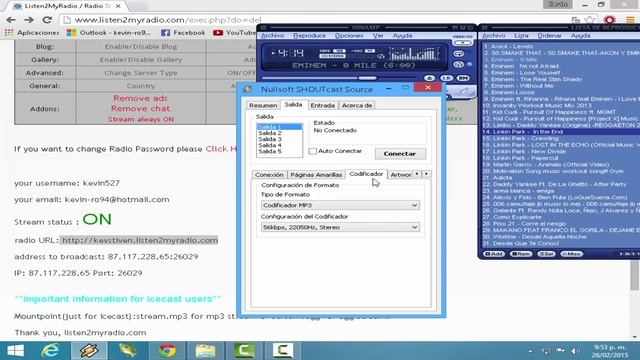Open the playlist Lista menu
The width and height of the screenshot is (640, 360).
(x=521, y=36)
